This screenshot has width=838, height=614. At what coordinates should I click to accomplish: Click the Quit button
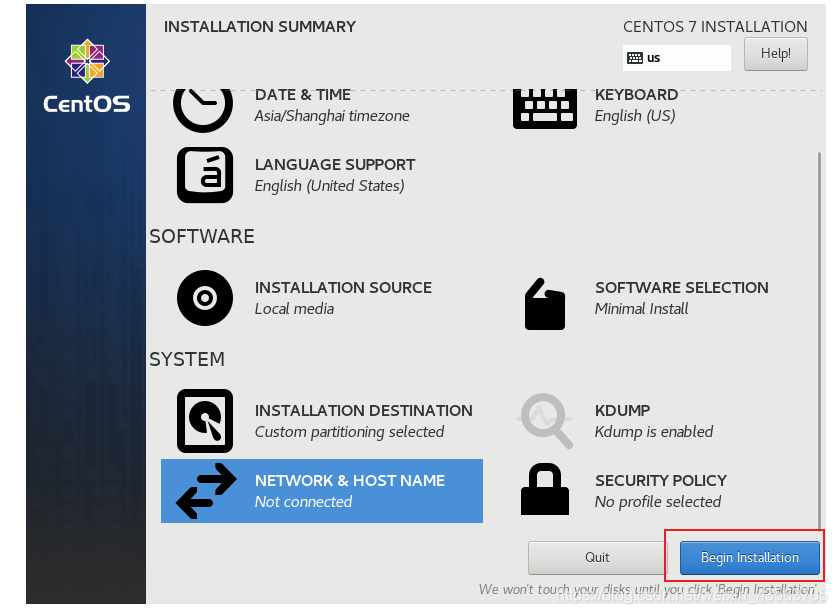[597, 557]
